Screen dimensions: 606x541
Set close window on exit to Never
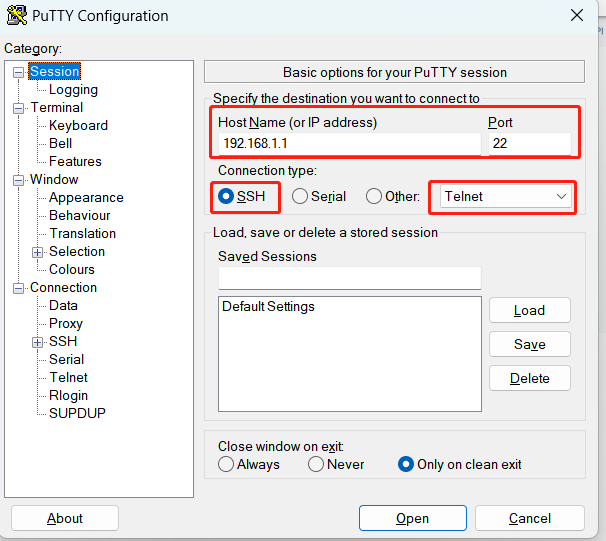pyautogui.click(x=316, y=464)
